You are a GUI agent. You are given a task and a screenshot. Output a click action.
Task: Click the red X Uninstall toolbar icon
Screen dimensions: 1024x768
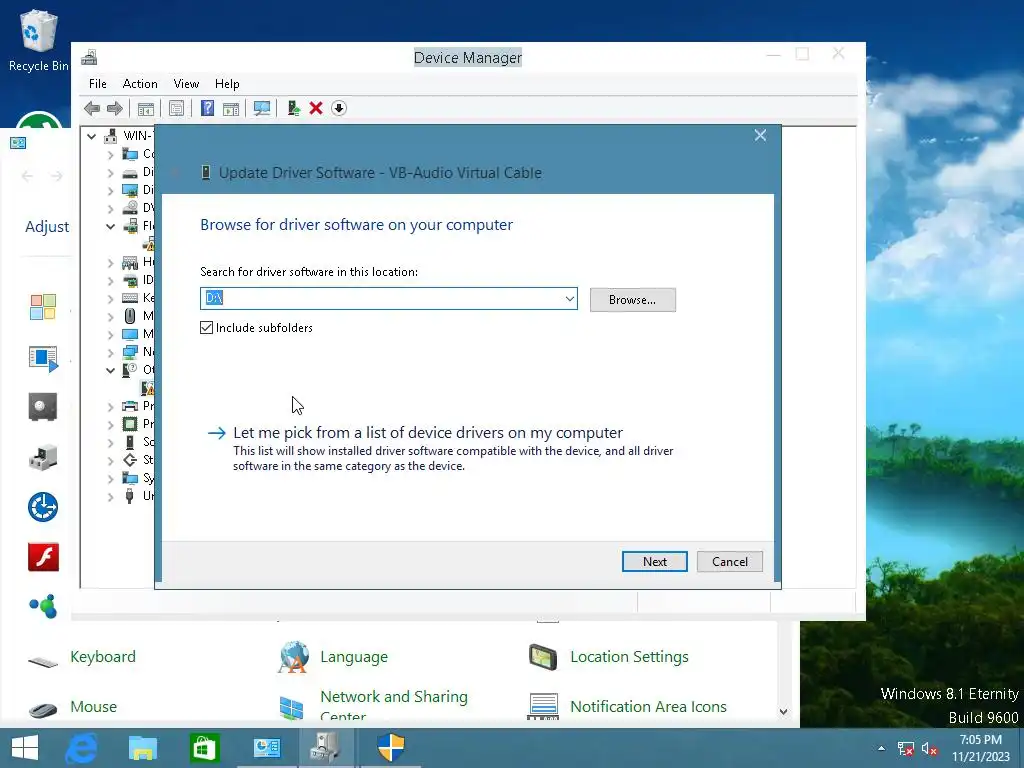[316, 108]
